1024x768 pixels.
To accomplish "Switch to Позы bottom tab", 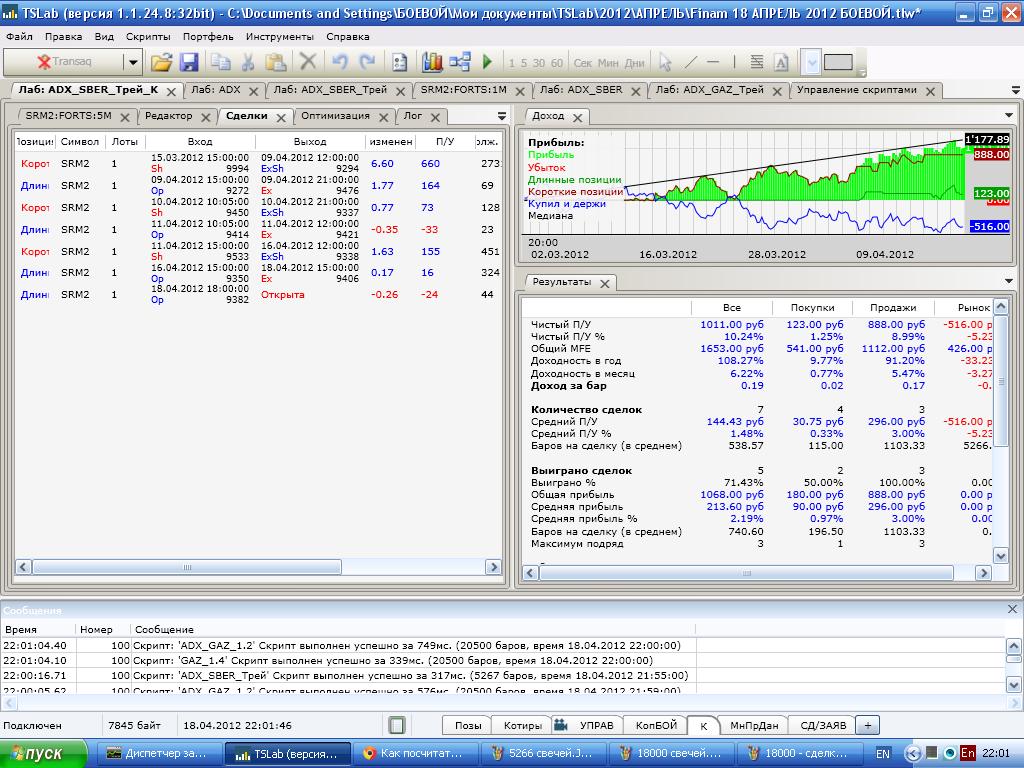I will (x=468, y=726).
